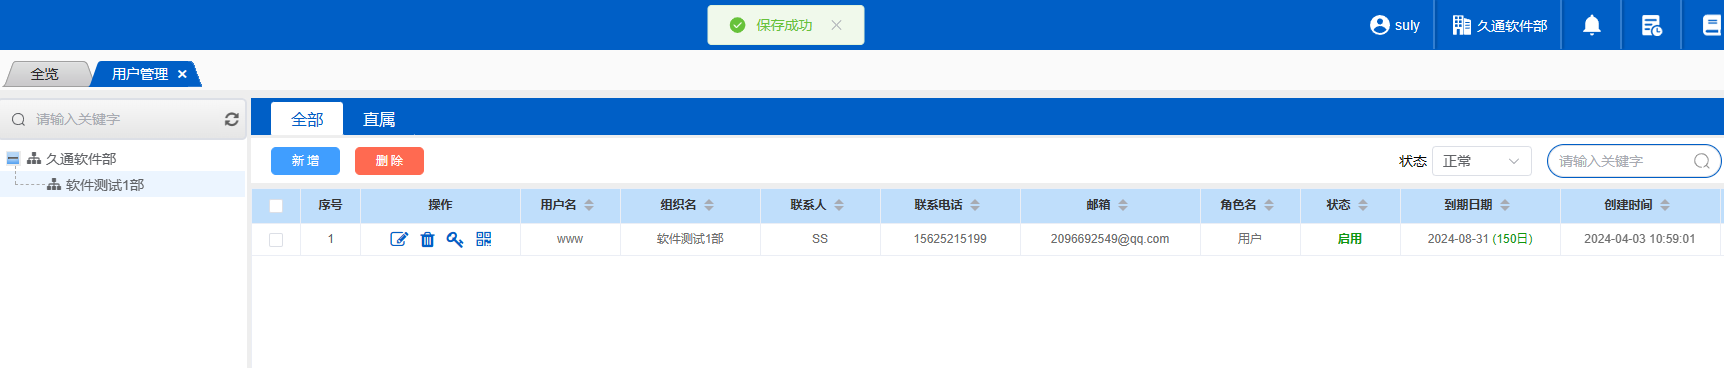Sort by 到期日期 column arrows
The image size is (1724, 368).
(x=1505, y=205)
